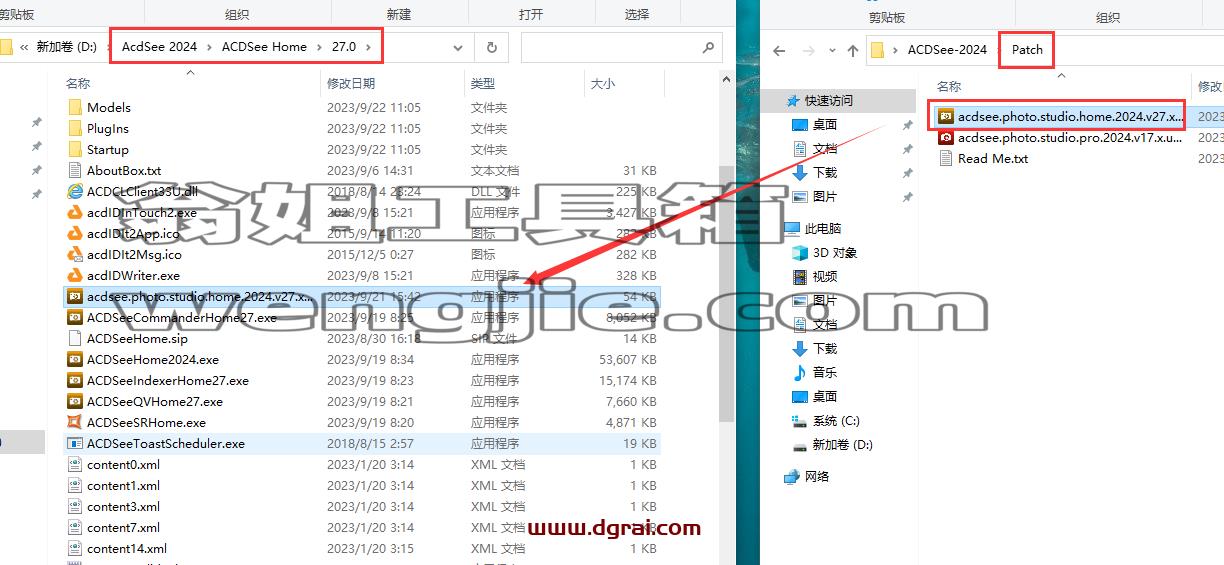Viewport: 1224px width, 565px height.
Task: Select the ACDSeeSRHome.exe orange icon
Action: [x=74, y=422]
